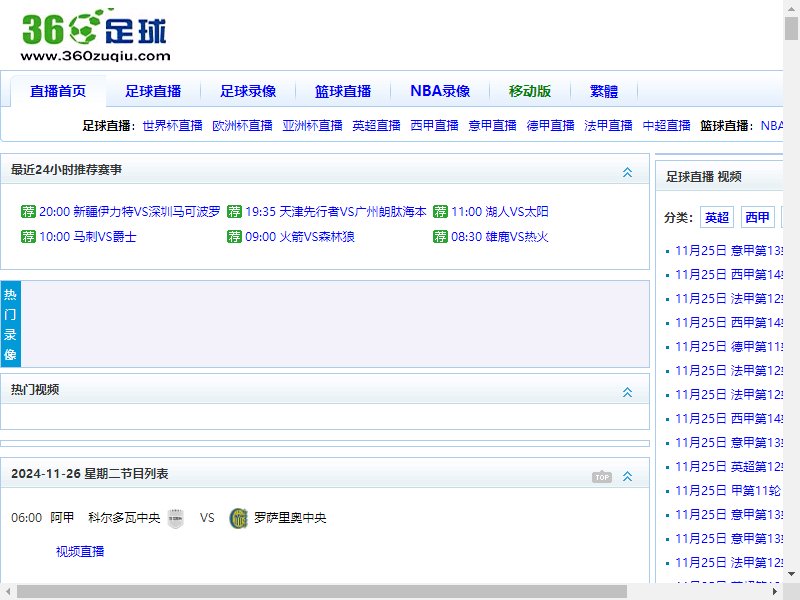Open the 足球录像 tab

(x=248, y=91)
